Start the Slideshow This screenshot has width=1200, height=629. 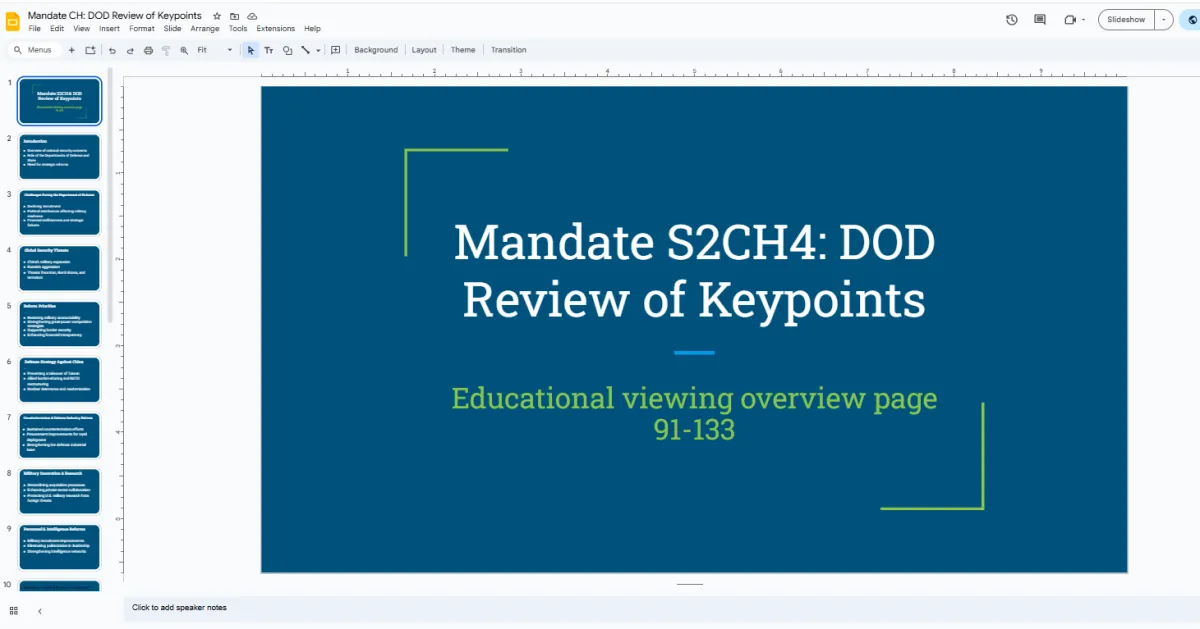click(x=1126, y=19)
